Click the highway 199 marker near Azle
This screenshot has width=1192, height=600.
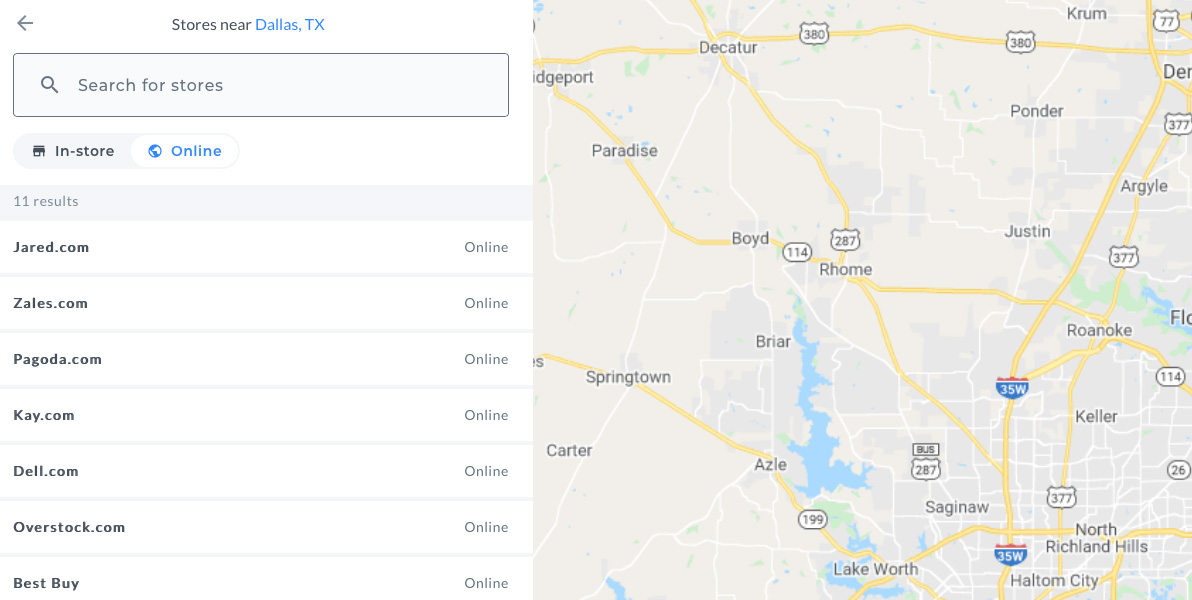point(812,519)
